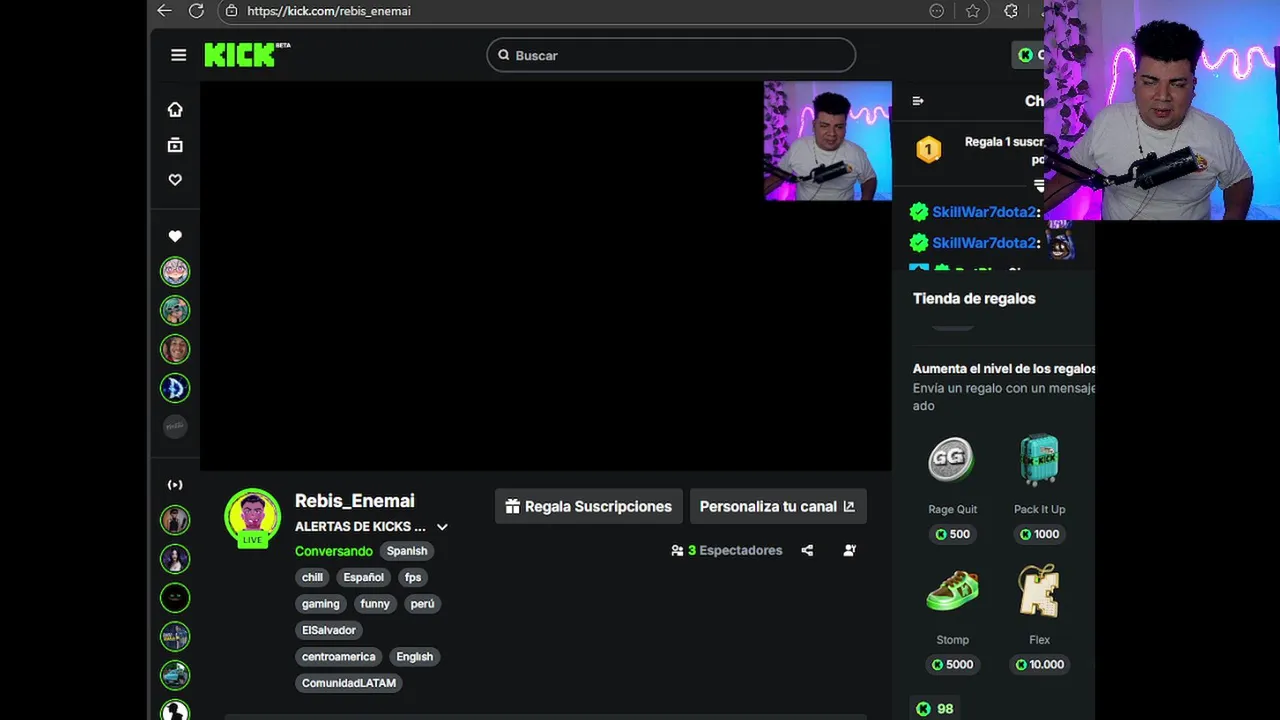Click the Rebis_Enemai channel name

pos(354,501)
